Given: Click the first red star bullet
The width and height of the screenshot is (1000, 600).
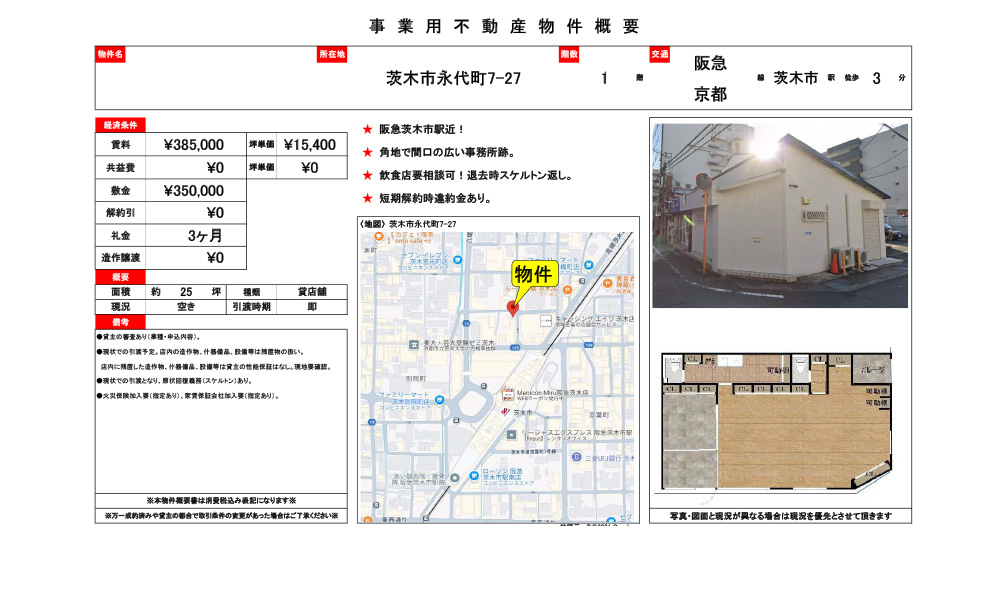Looking at the screenshot, I should 367,130.
